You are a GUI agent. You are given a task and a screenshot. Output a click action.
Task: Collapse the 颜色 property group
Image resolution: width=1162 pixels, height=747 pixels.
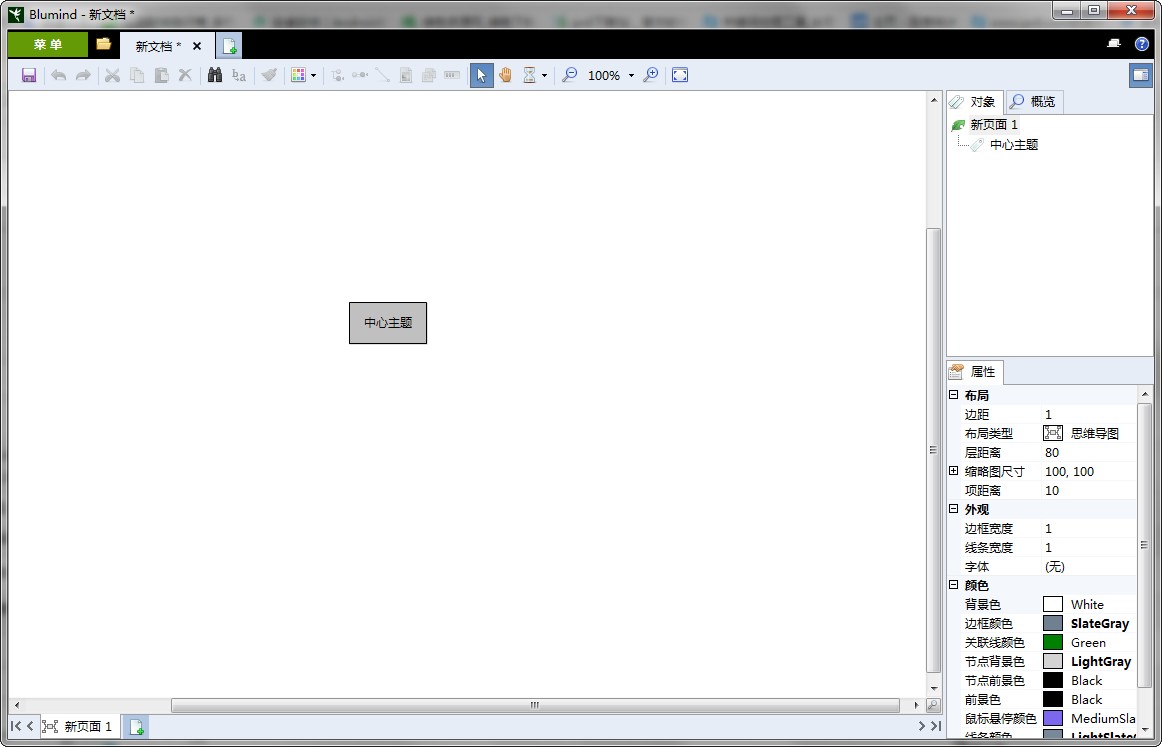pyautogui.click(x=954, y=585)
